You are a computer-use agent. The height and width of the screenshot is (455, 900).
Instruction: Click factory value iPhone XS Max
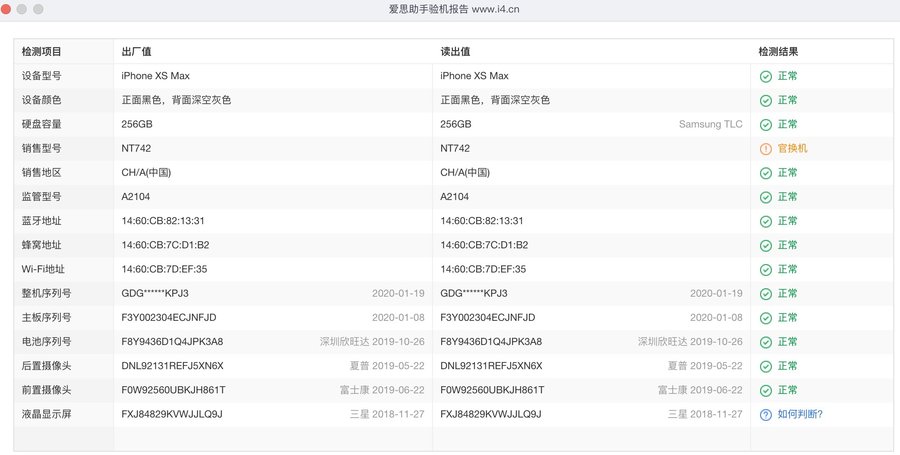[156, 76]
